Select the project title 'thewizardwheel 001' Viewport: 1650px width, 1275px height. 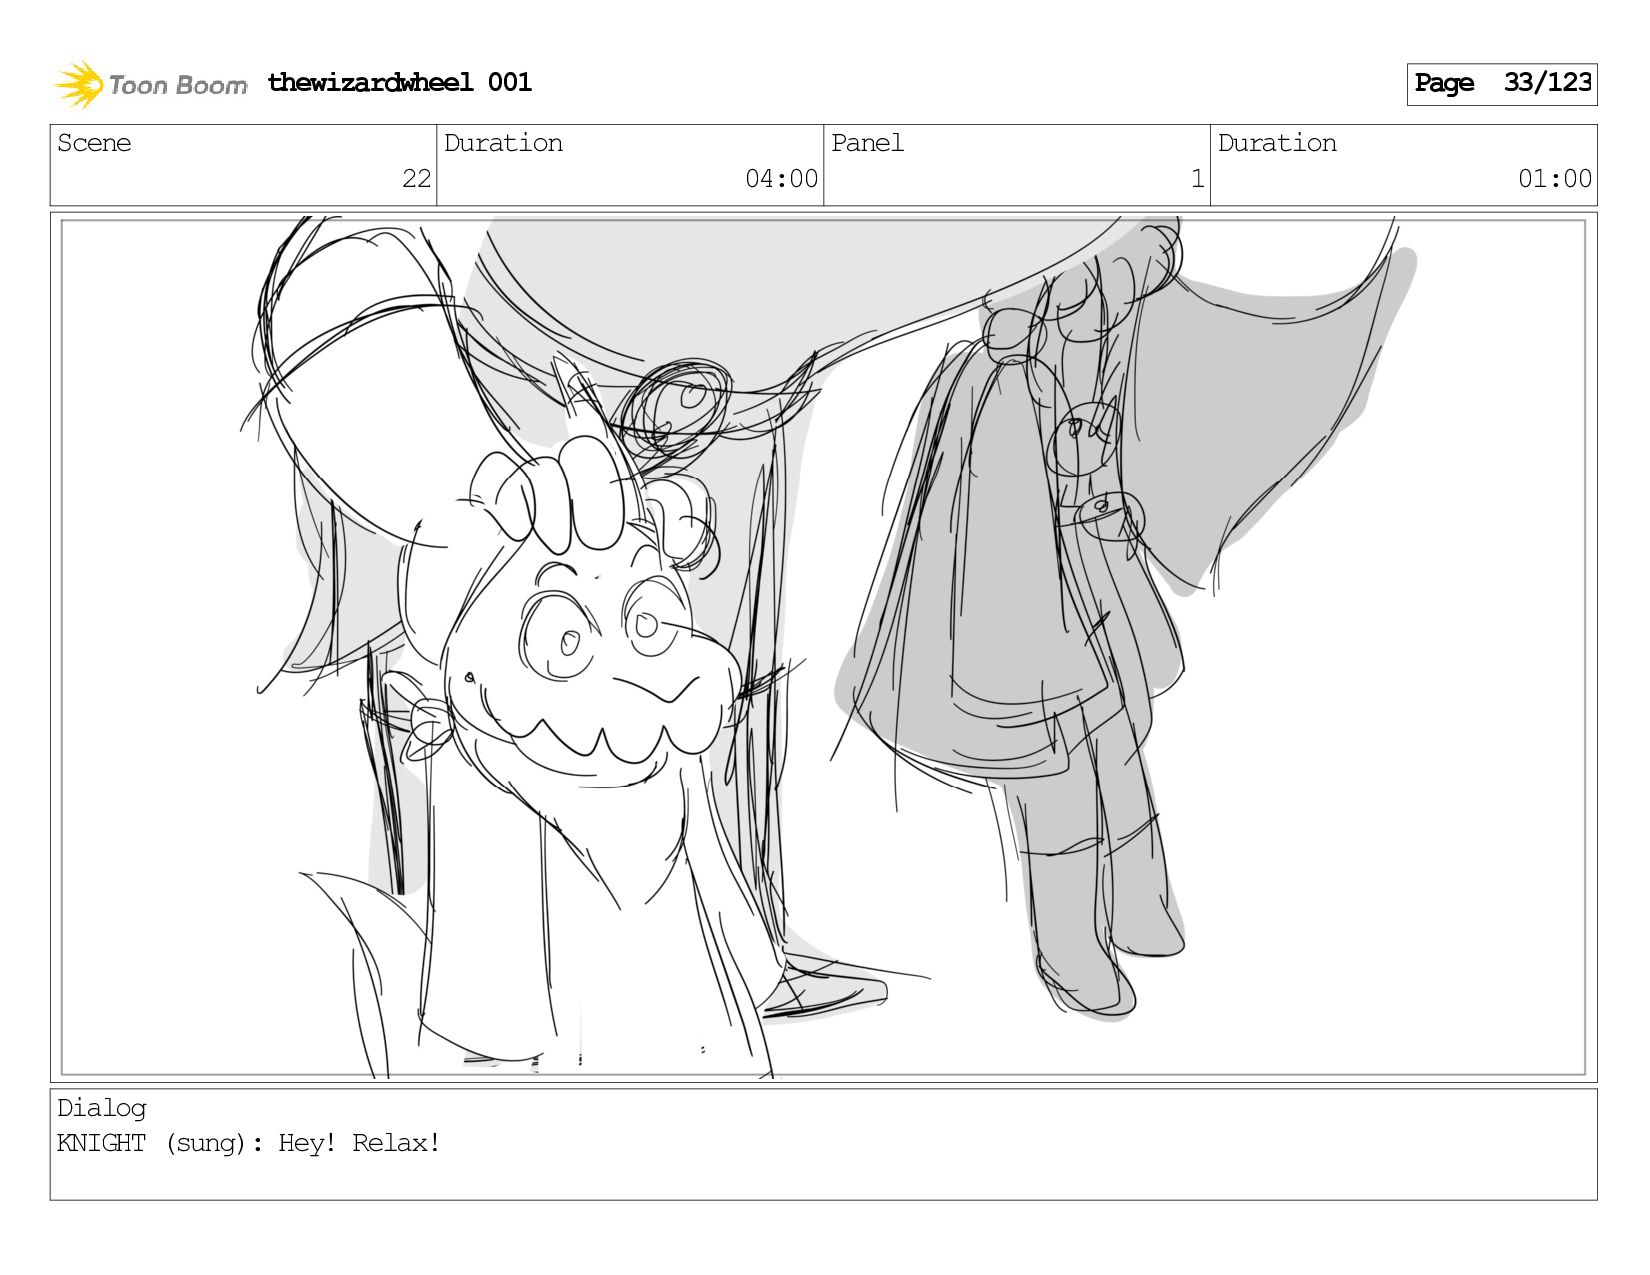[400, 82]
